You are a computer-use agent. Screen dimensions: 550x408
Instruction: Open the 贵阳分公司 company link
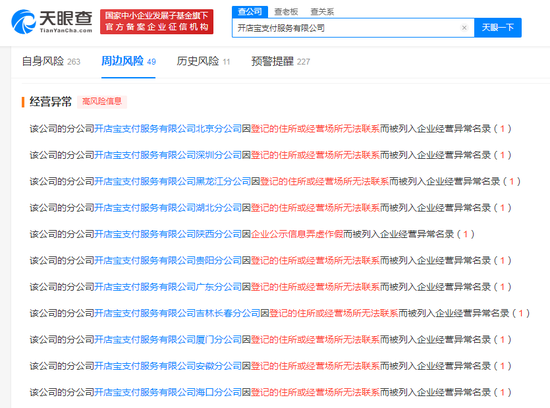pos(168,260)
